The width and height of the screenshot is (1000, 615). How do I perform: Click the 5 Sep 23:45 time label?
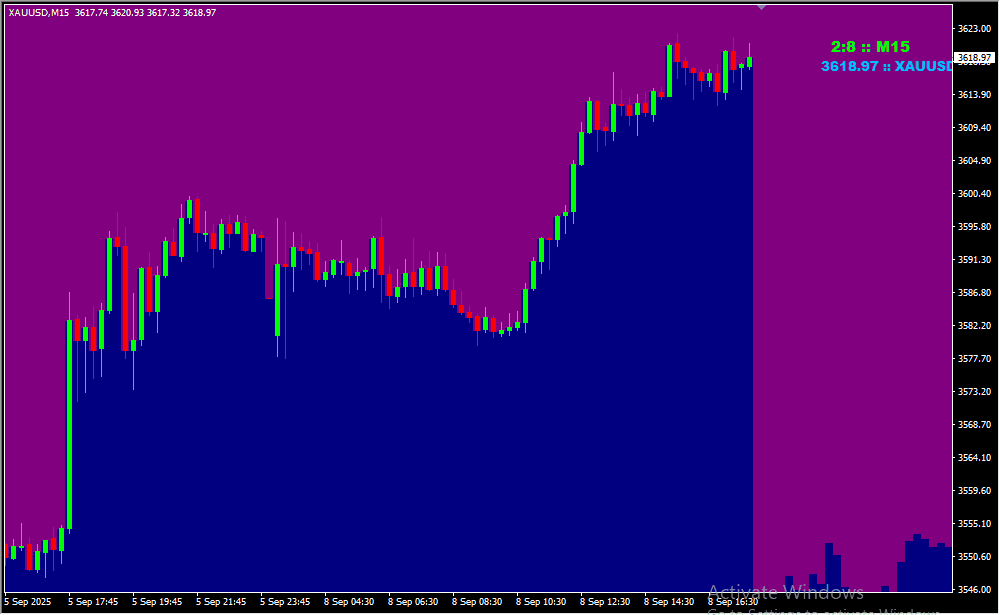(285, 602)
